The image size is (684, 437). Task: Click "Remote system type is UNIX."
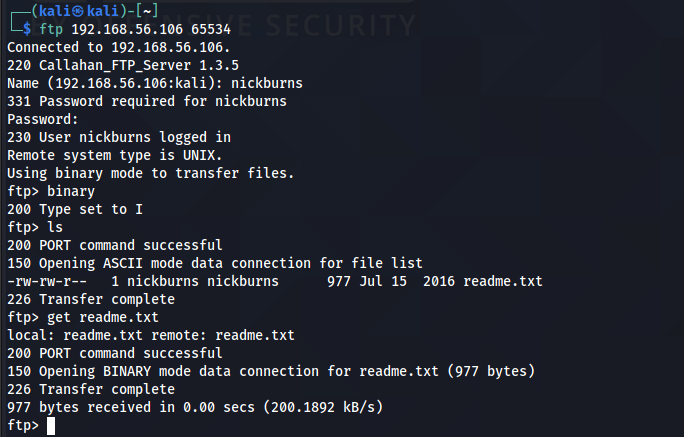pyautogui.click(x=114, y=155)
